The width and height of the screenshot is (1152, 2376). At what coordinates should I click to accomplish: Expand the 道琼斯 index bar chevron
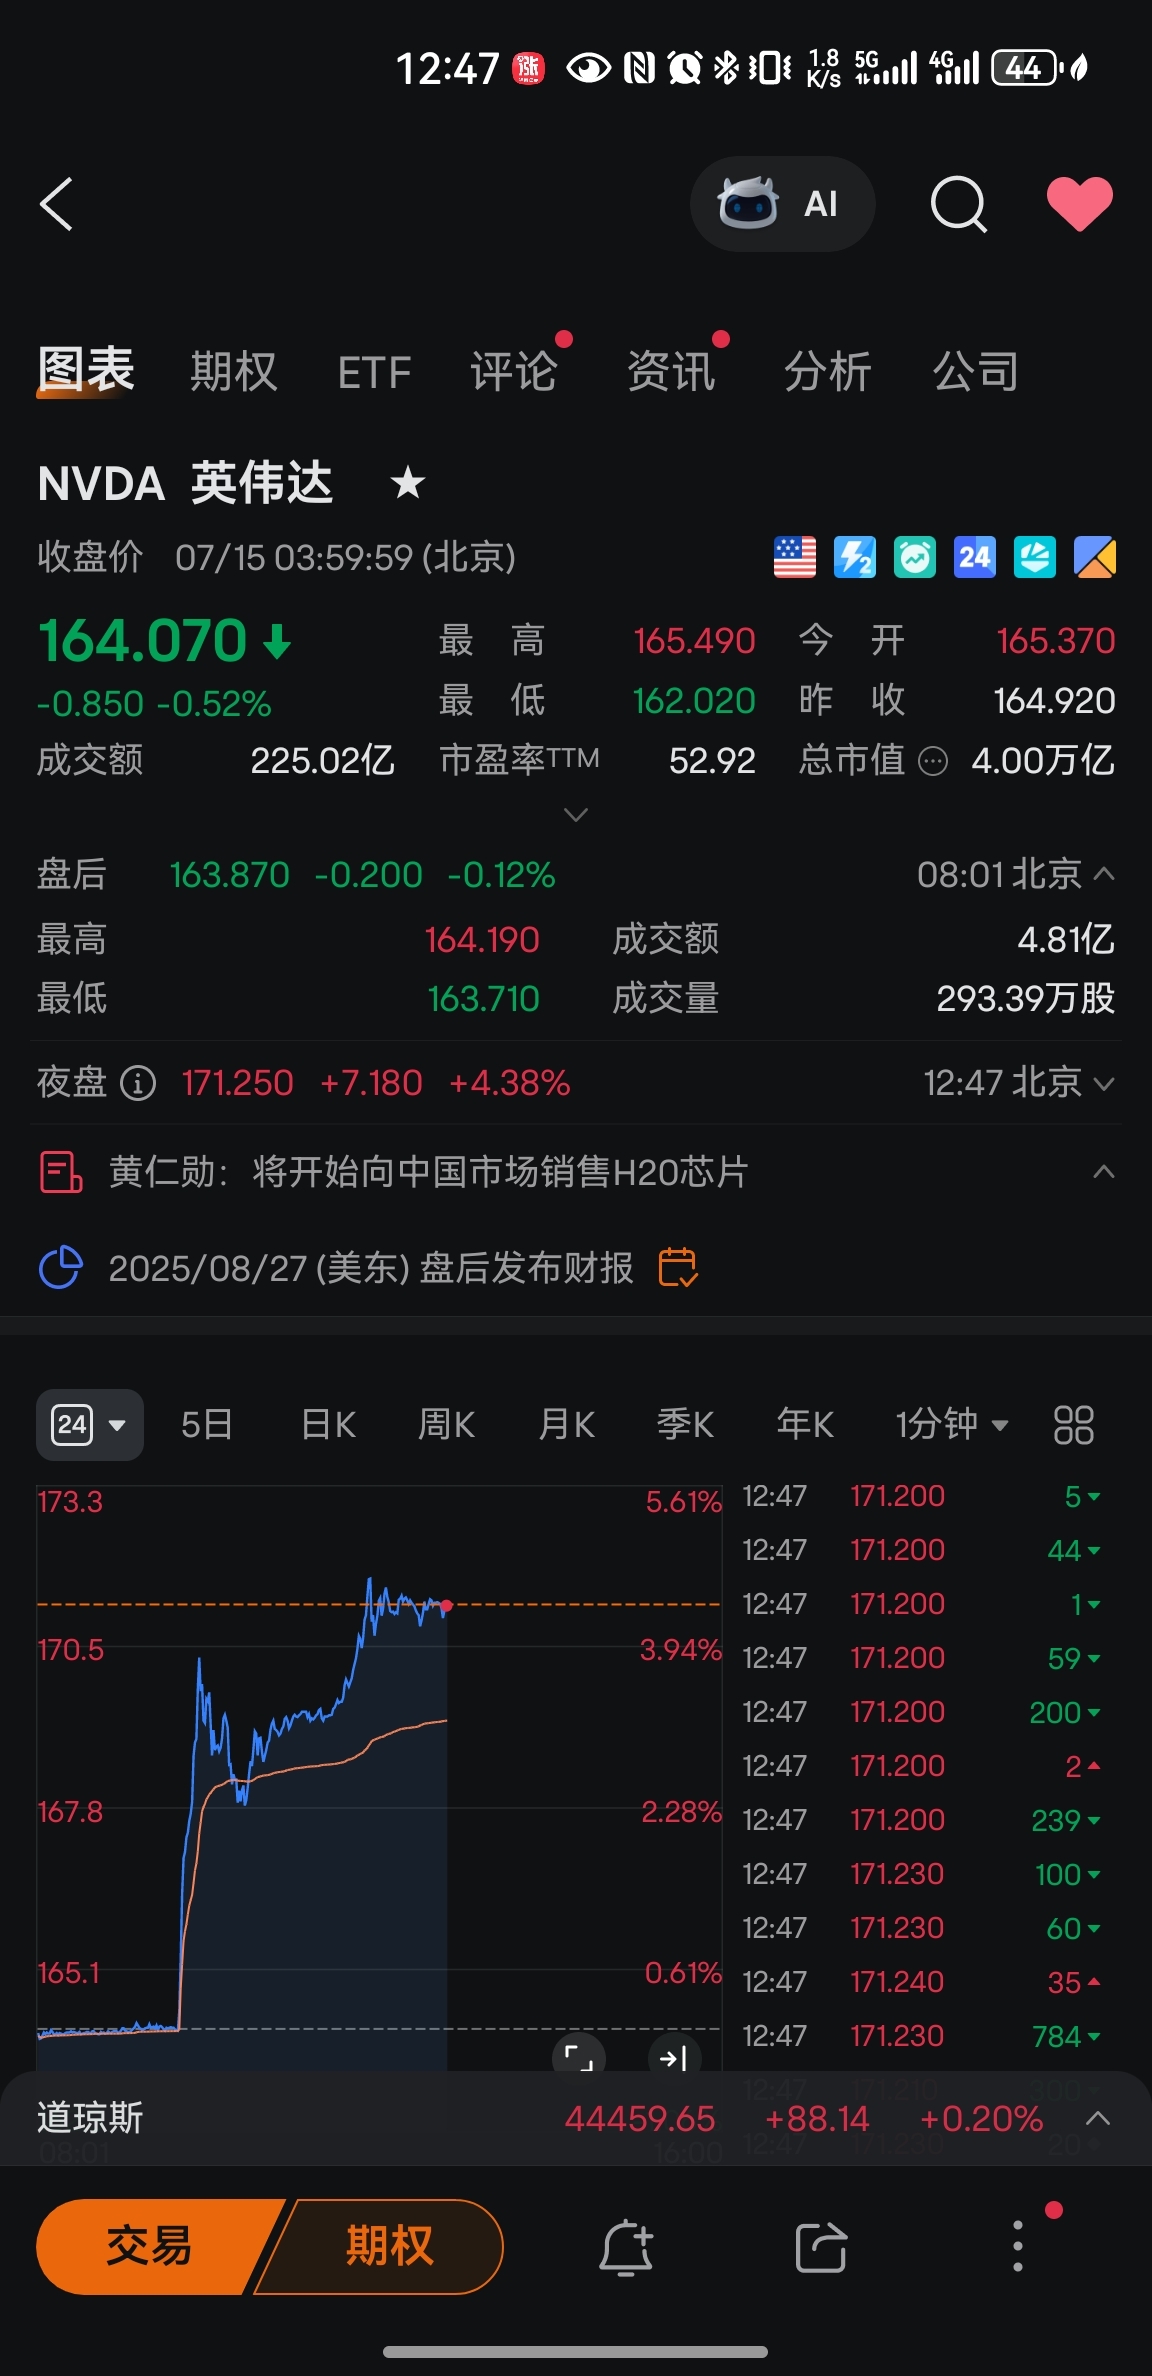click(1098, 2118)
